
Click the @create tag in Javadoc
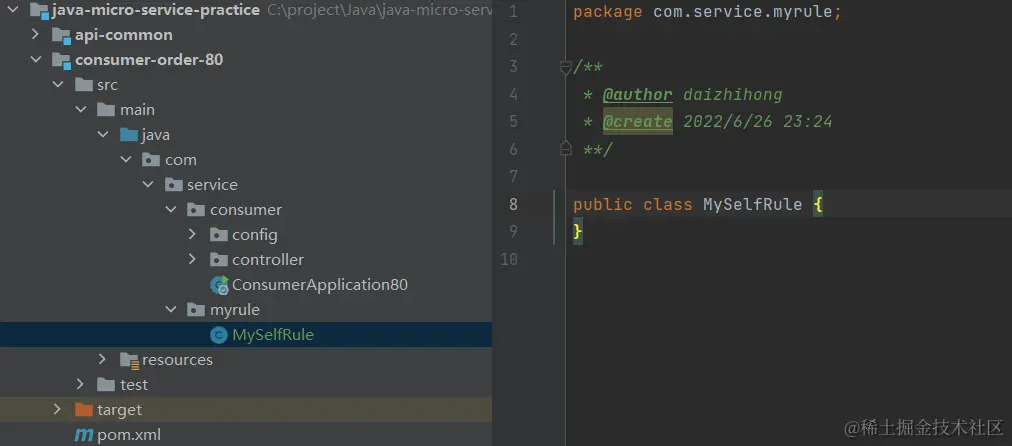pos(638,121)
